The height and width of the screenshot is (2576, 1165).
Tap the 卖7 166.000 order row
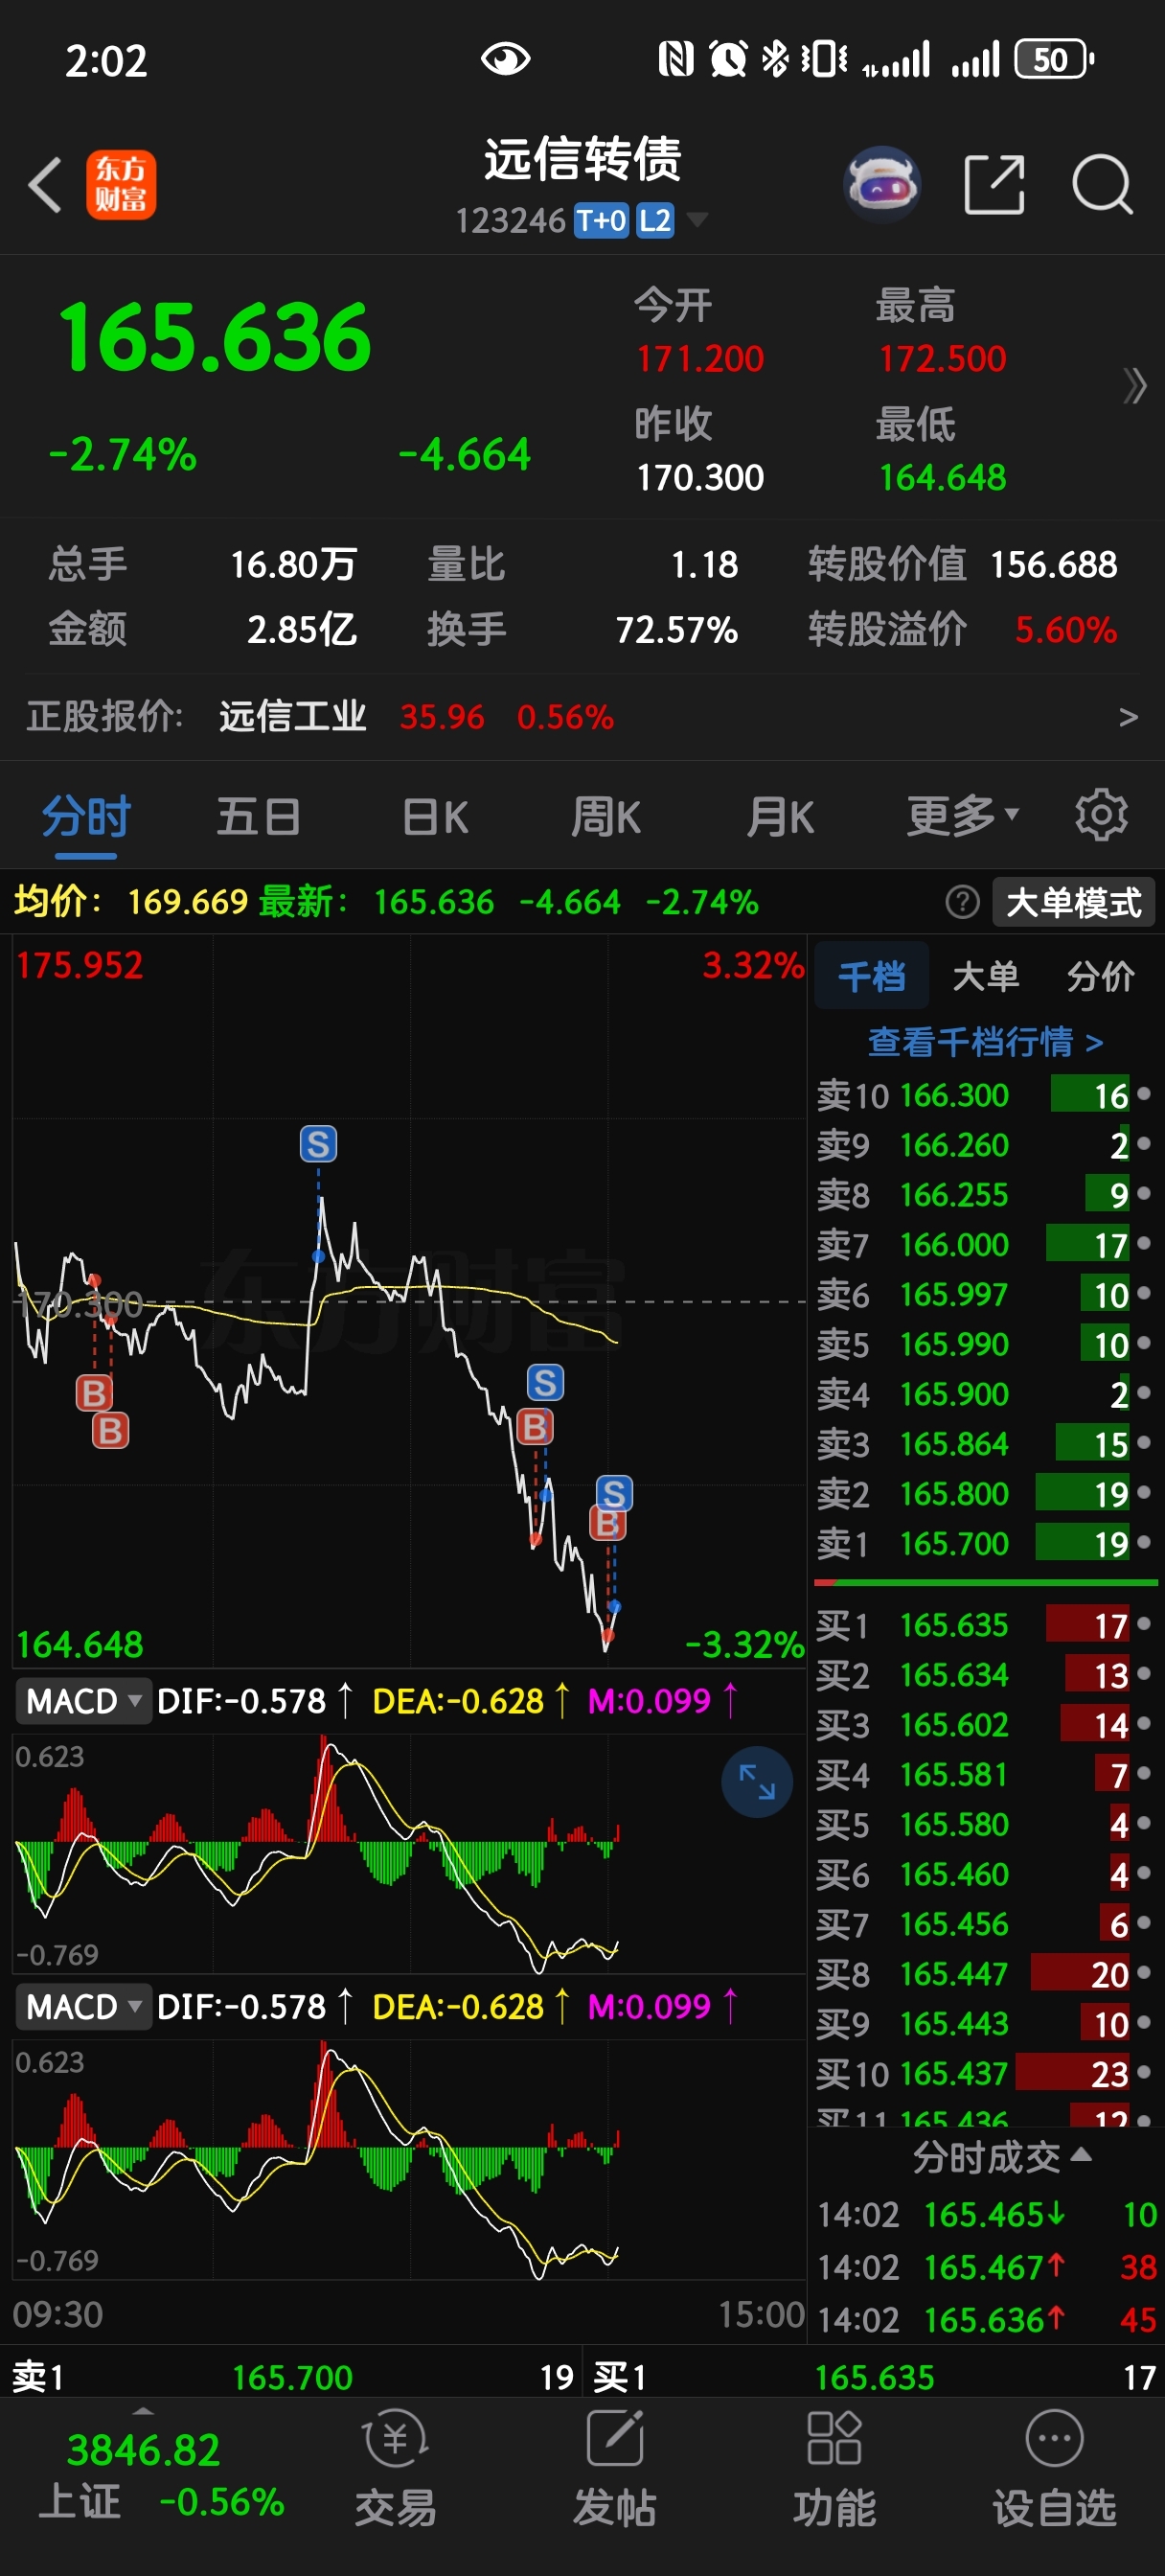(985, 1245)
